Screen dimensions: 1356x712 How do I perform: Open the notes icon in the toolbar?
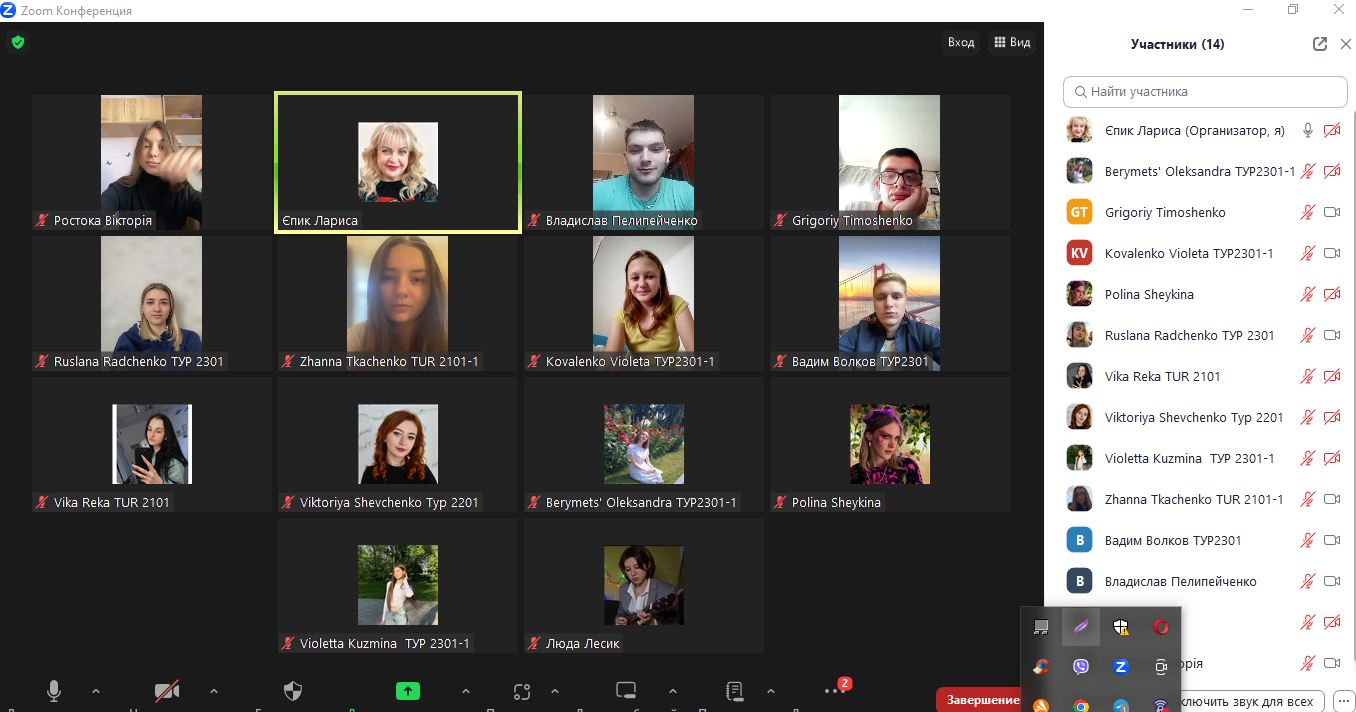tap(735, 690)
